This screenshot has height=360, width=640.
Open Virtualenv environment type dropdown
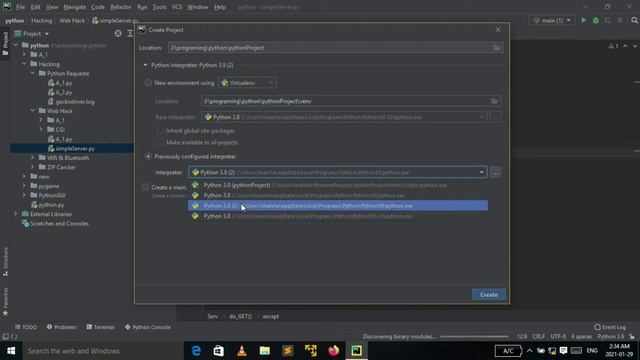[247, 83]
